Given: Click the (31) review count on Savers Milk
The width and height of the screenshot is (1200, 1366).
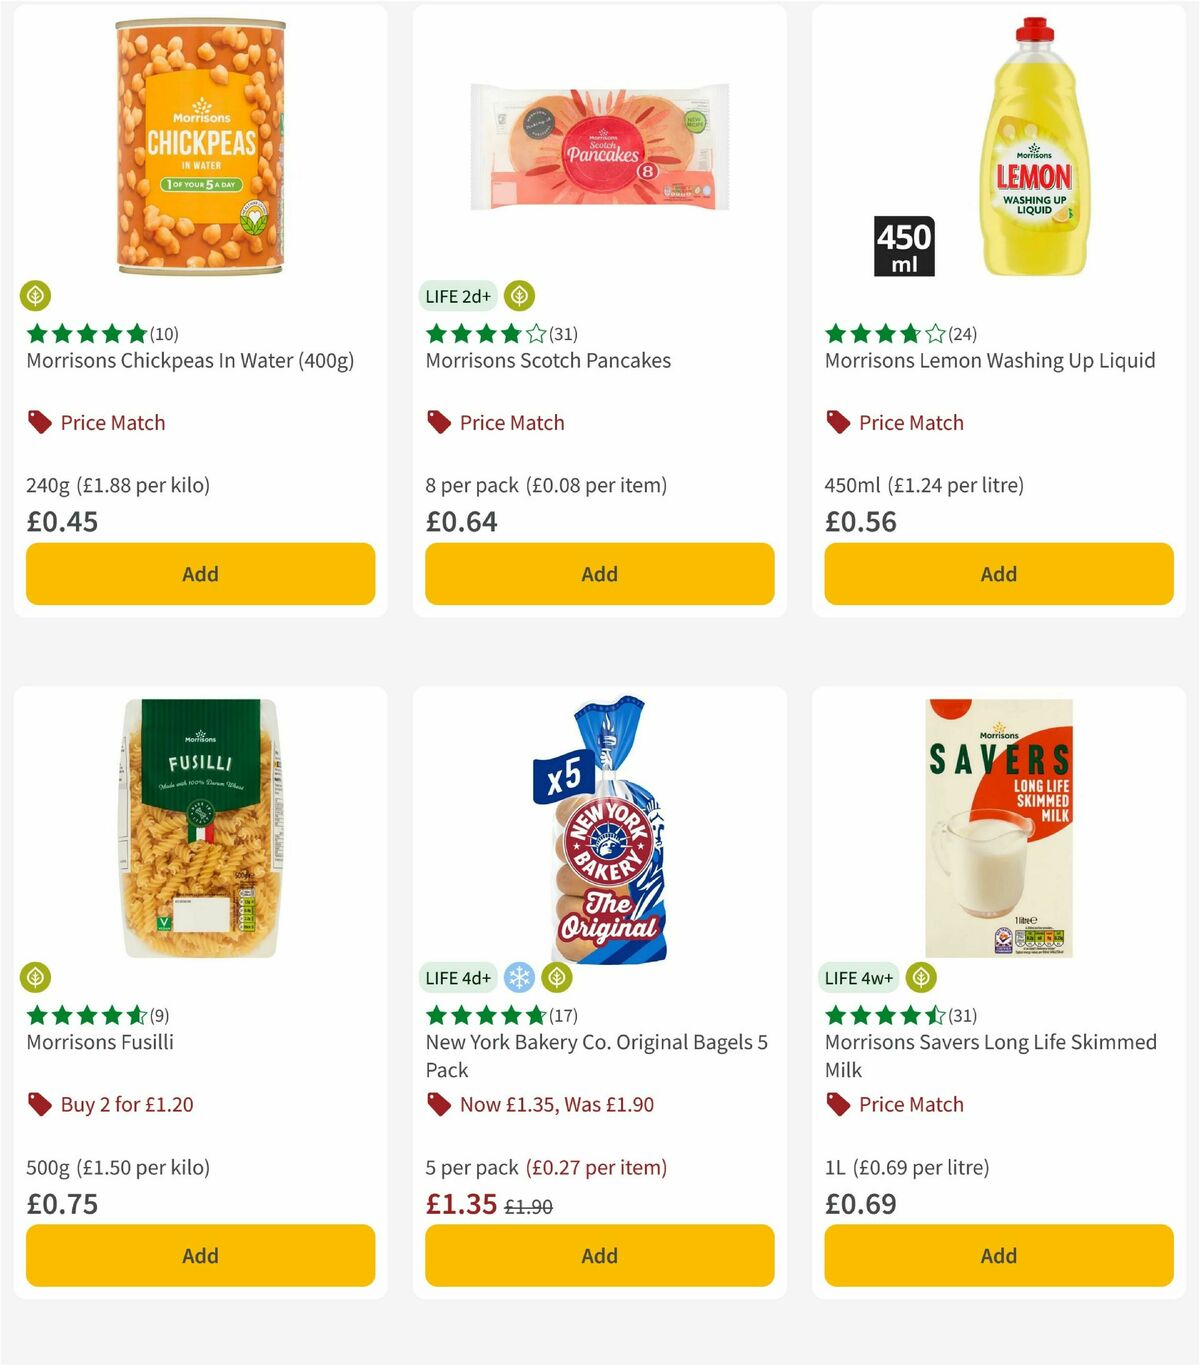Looking at the screenshot, I should [x=965, y=1015].
